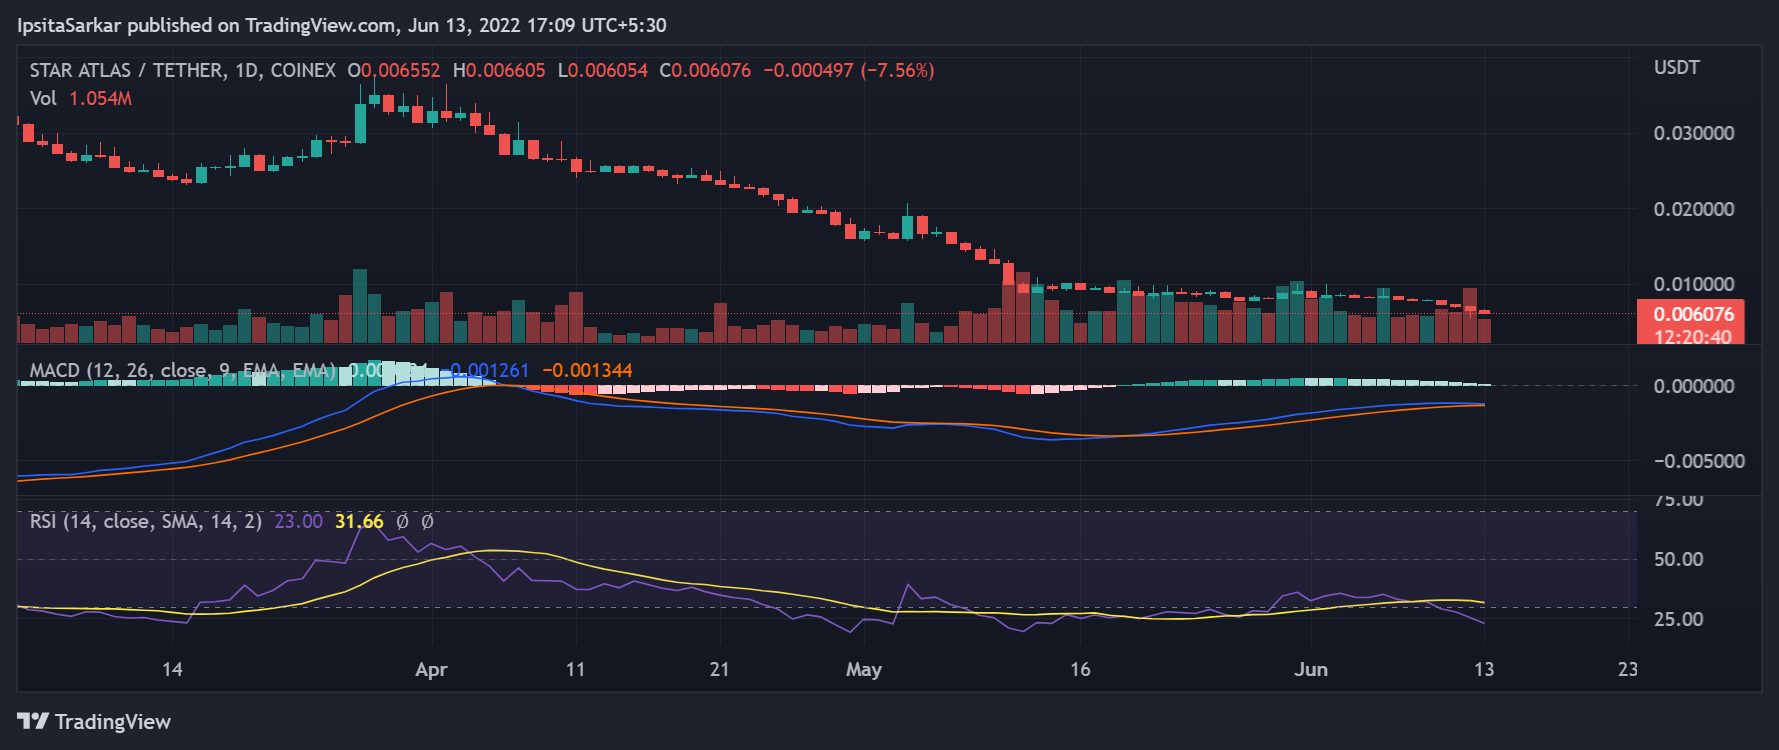This screenshot has width=1779, height=750.
Task: Click the RSI 50.00 axis label
Action: click(x=1679, y=559)
